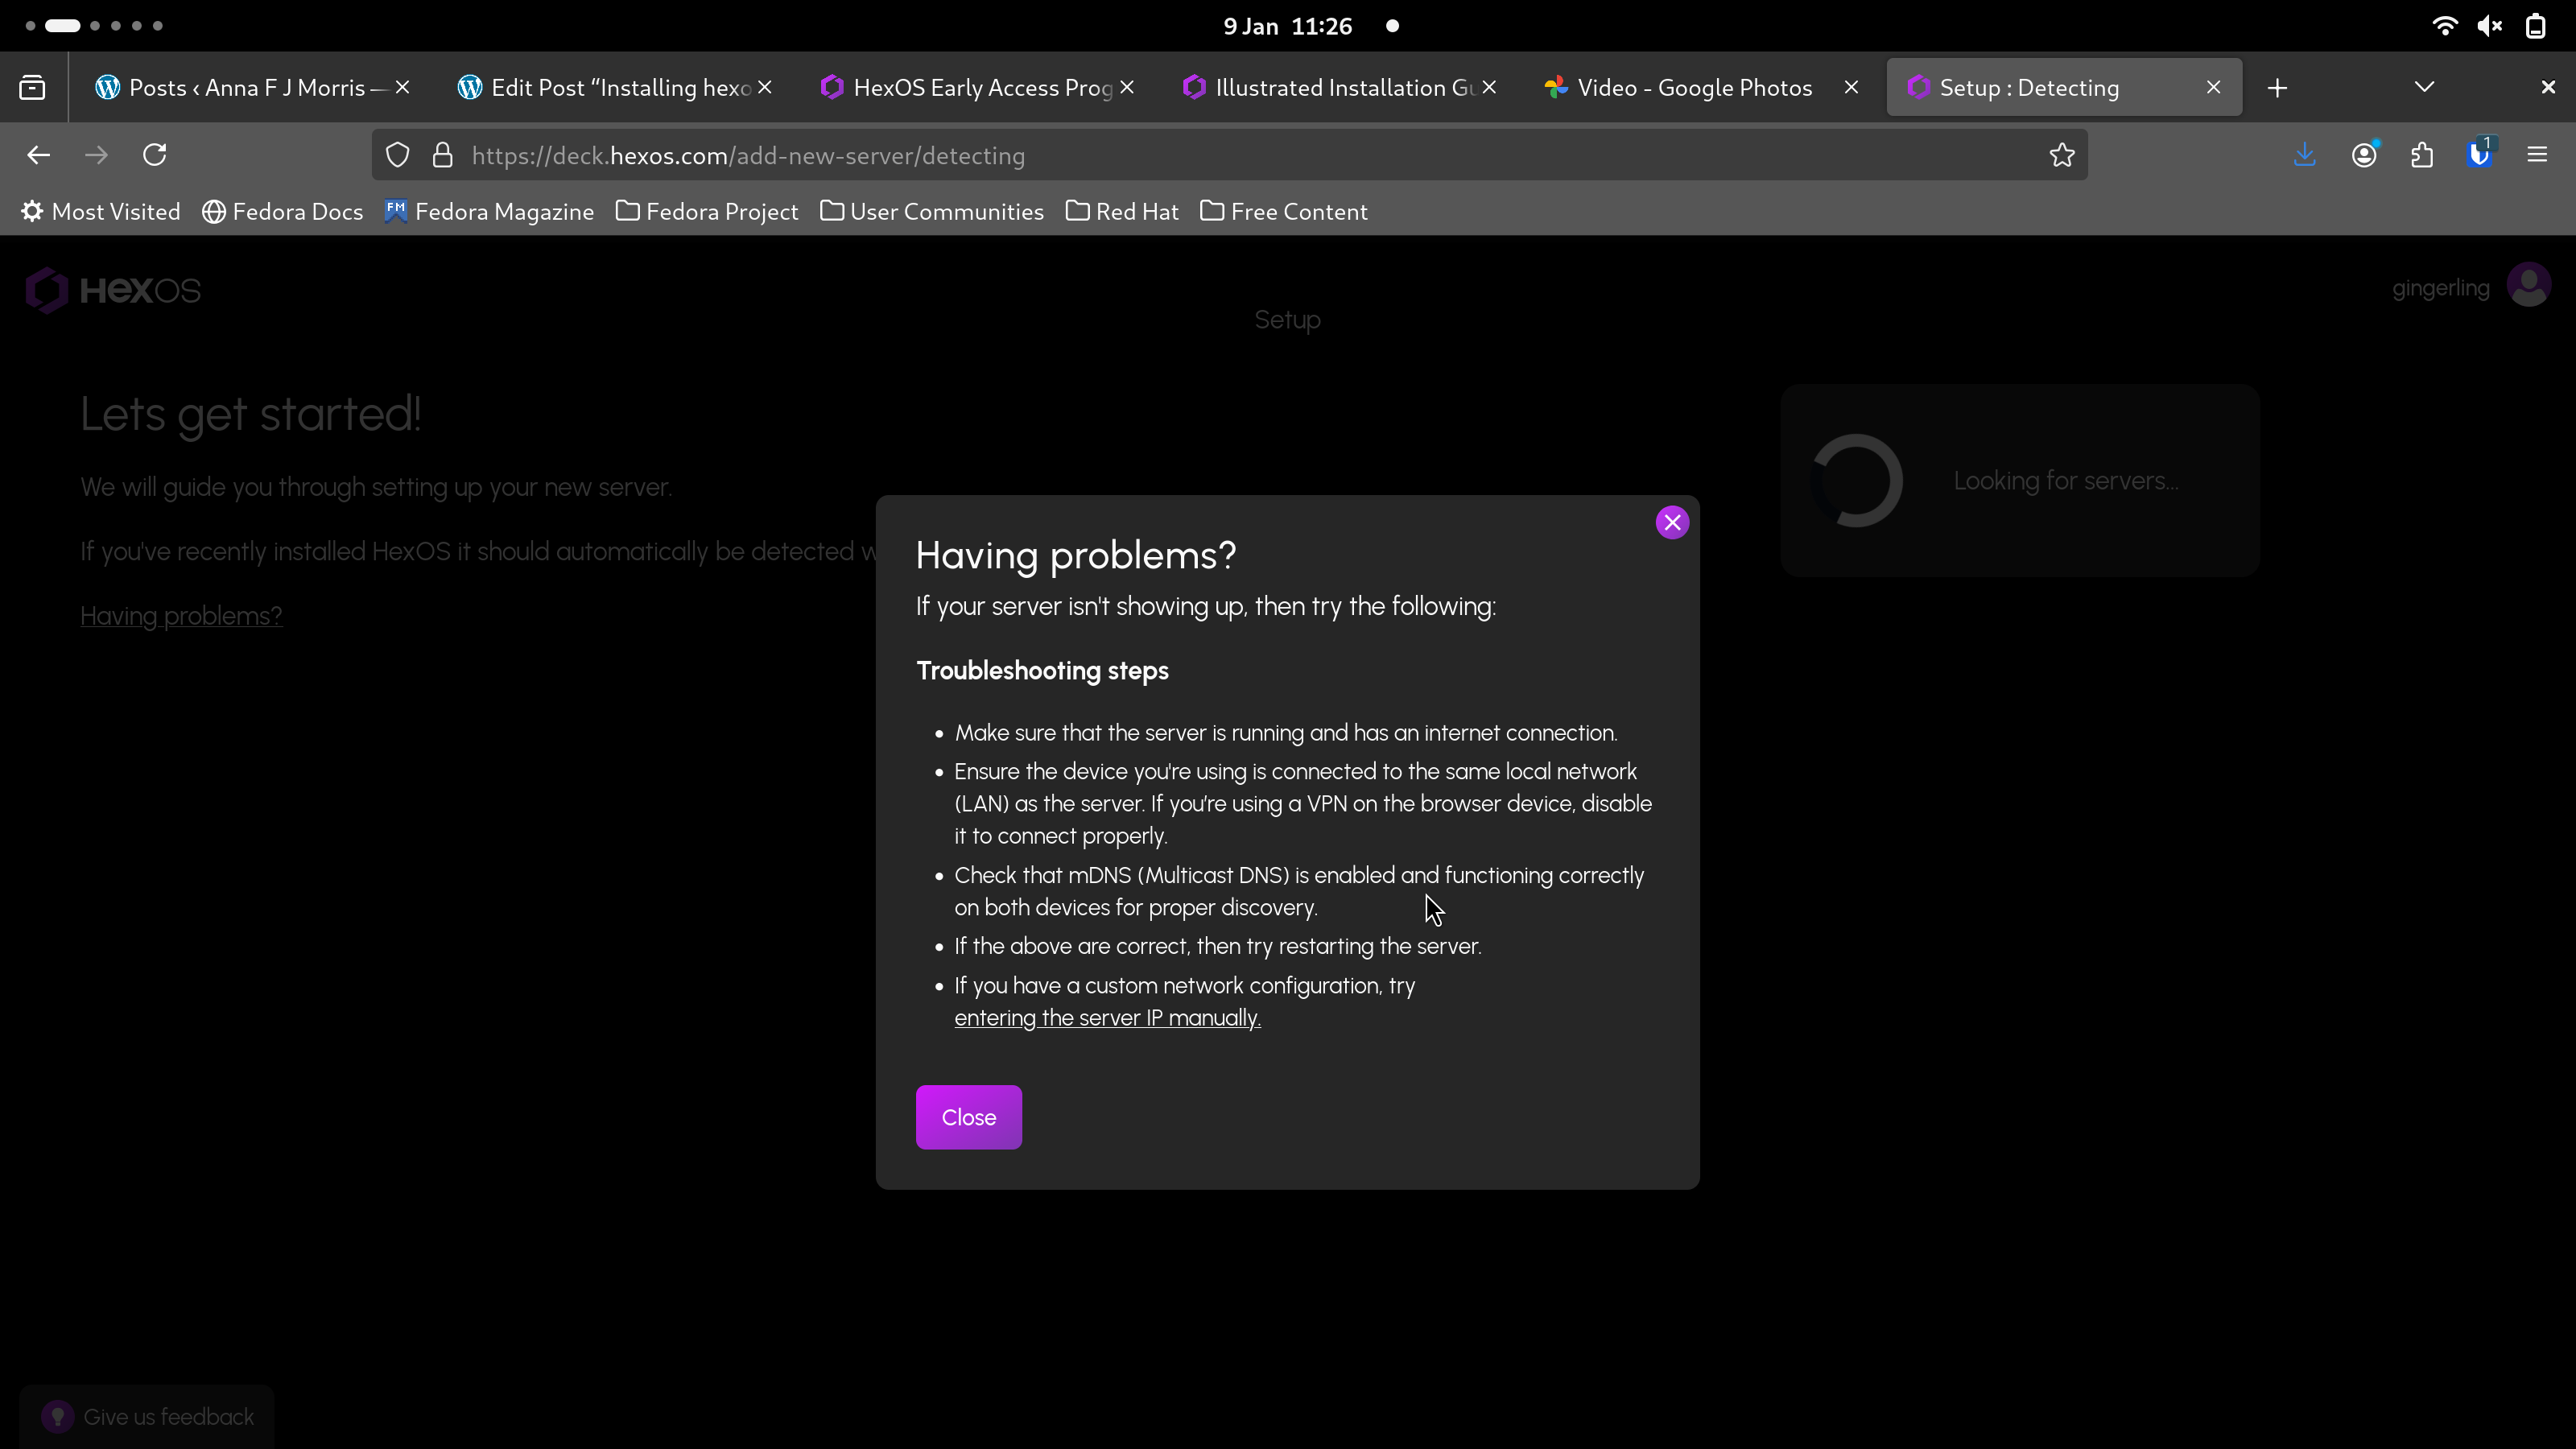Close the Posts ‹ Anna F J Morris tab
Viewport: 2576px width, 1449px height.
(x=402, y=88)
